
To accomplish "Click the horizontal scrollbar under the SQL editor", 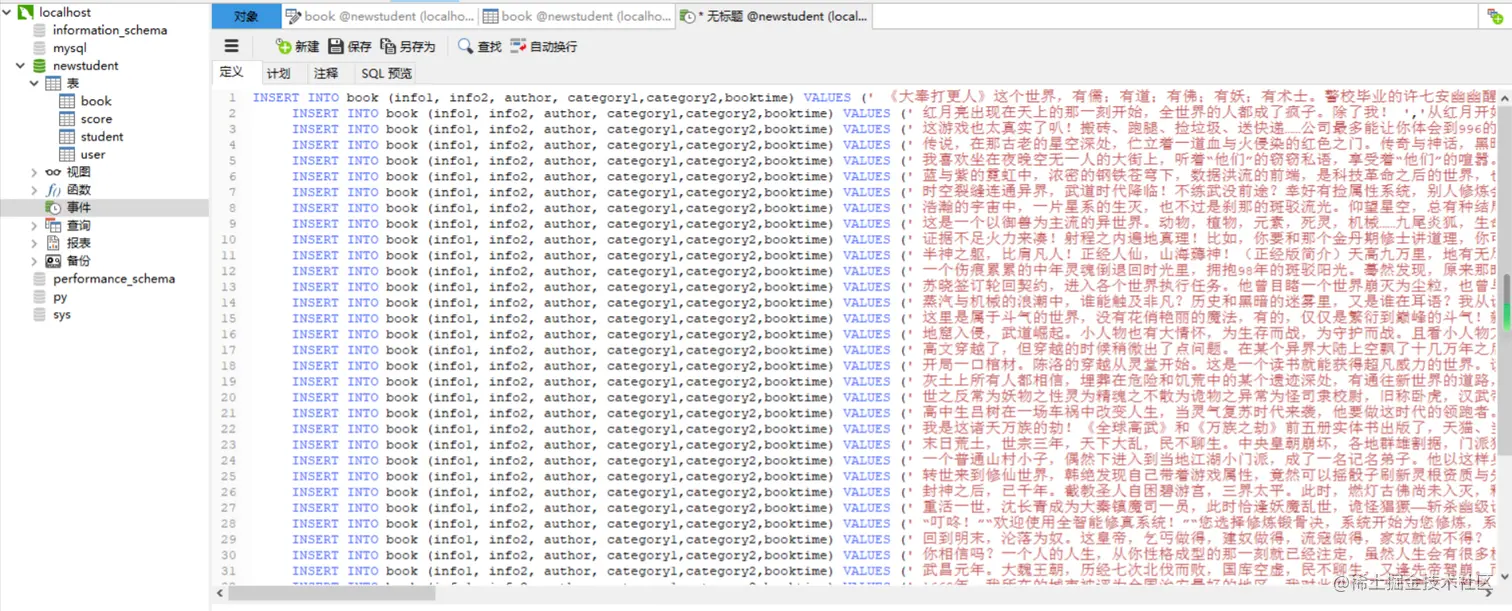I will click(331, 592).
